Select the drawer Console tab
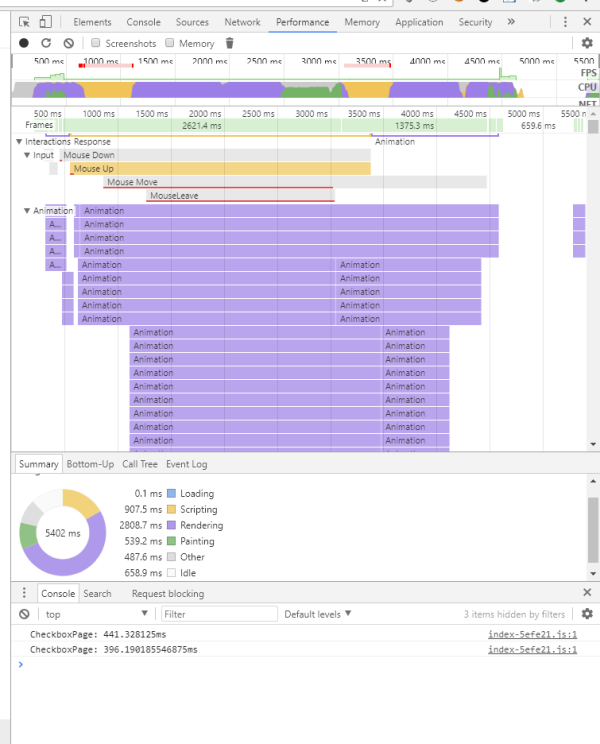The image size is (600, 744). pyautogui.click(x=58, y=593)
